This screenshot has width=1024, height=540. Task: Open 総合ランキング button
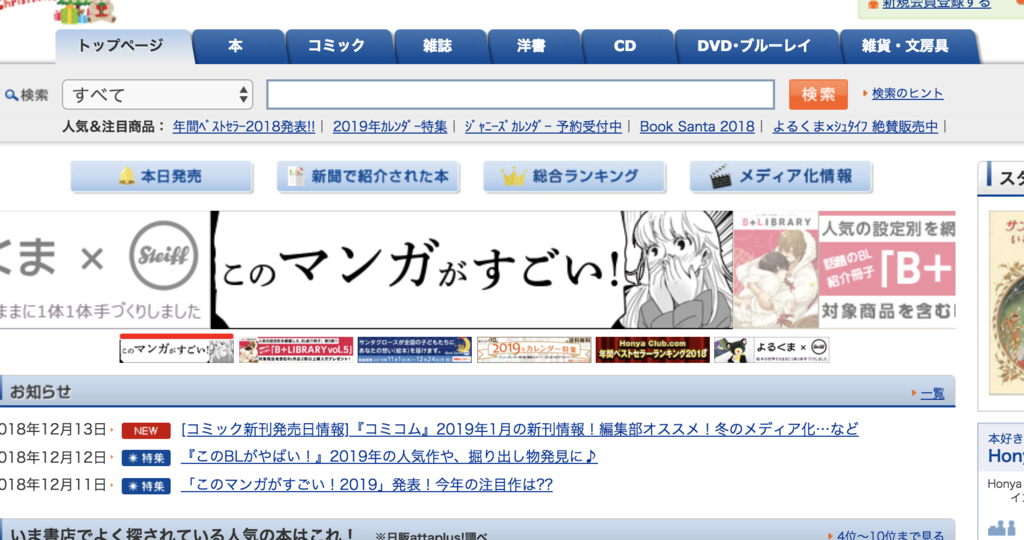(x=574, y=176)
